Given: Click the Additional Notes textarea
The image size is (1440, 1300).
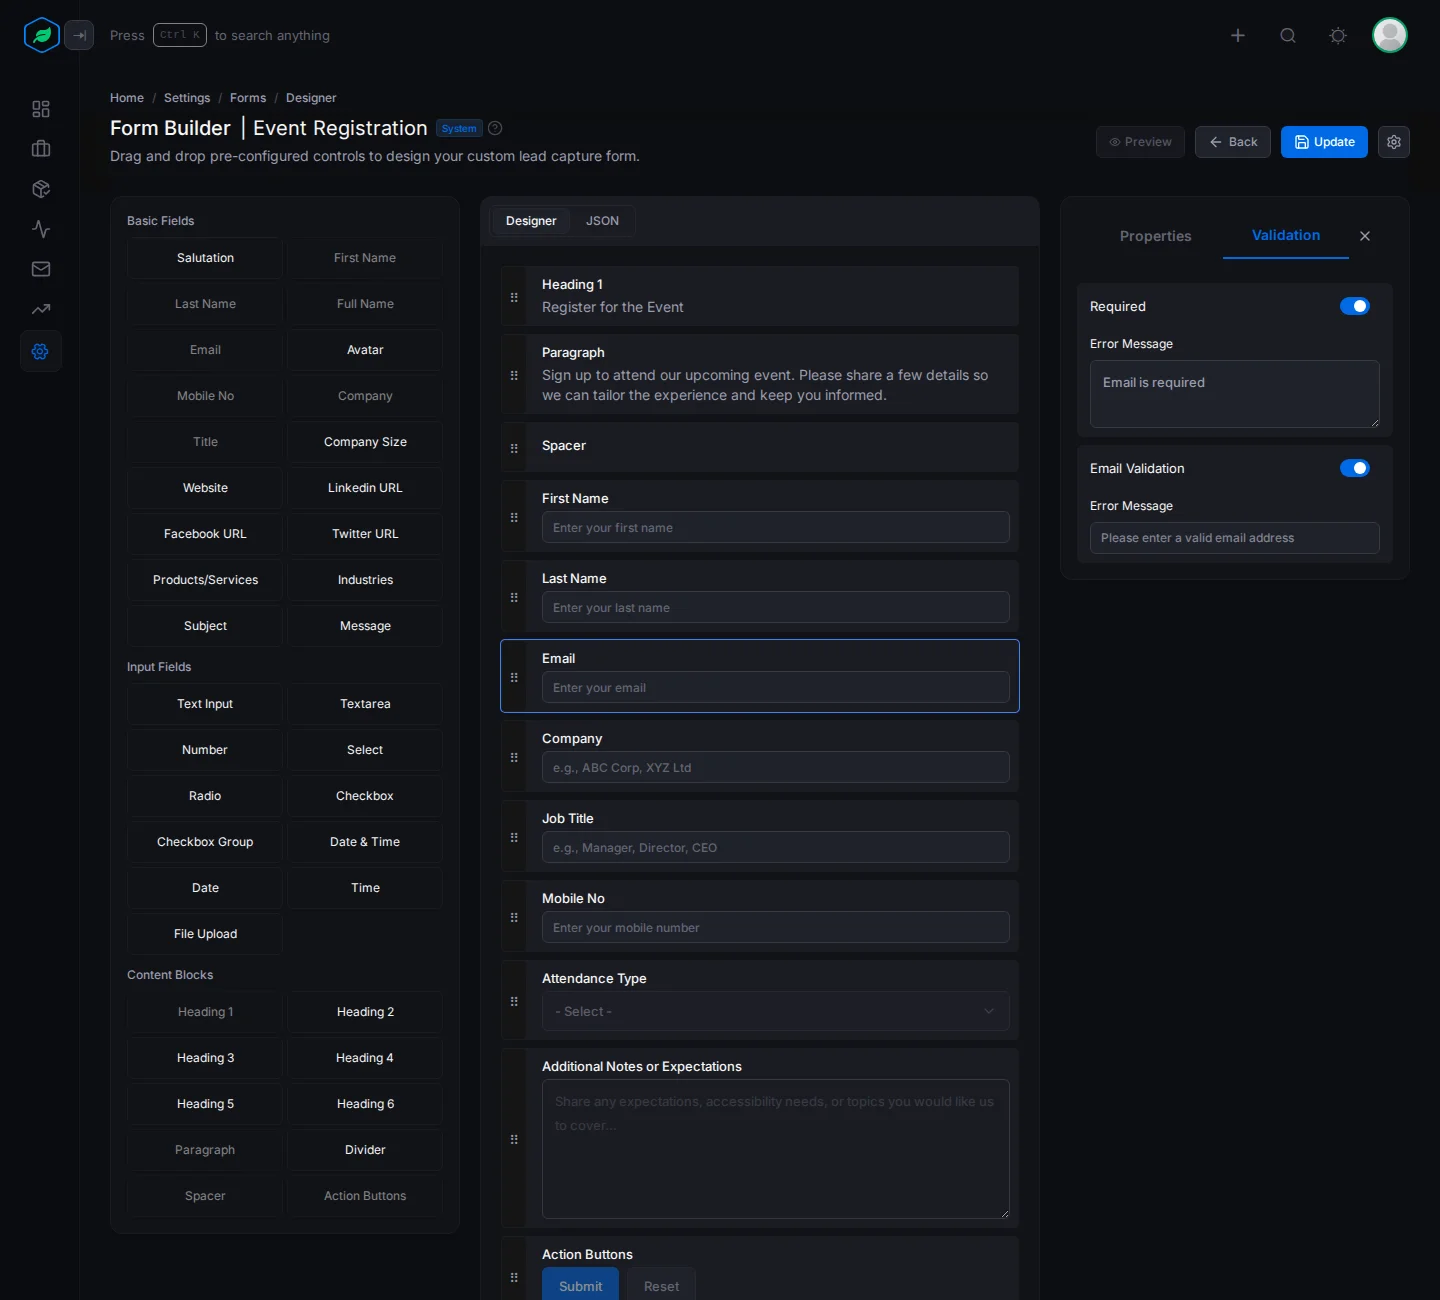Looking at the screenshot, I should pos(776,1149).
